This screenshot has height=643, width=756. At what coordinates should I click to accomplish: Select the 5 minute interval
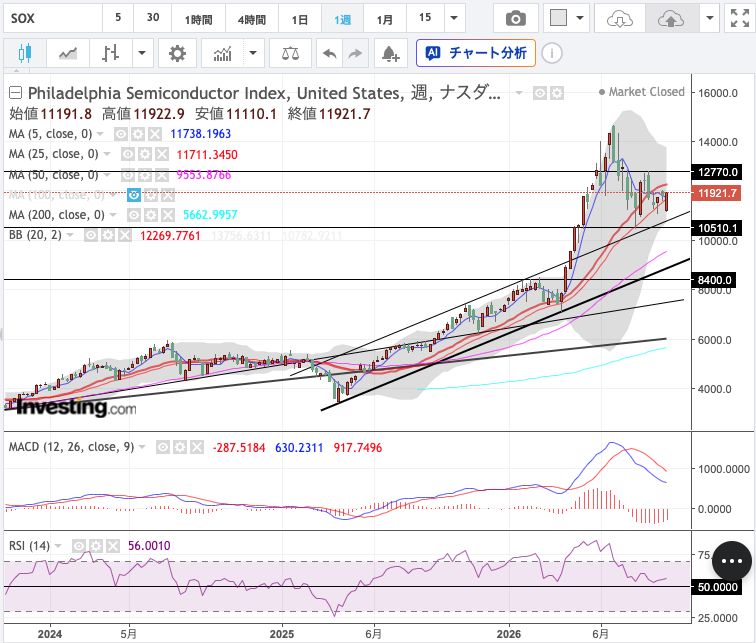tap(118, 18)
